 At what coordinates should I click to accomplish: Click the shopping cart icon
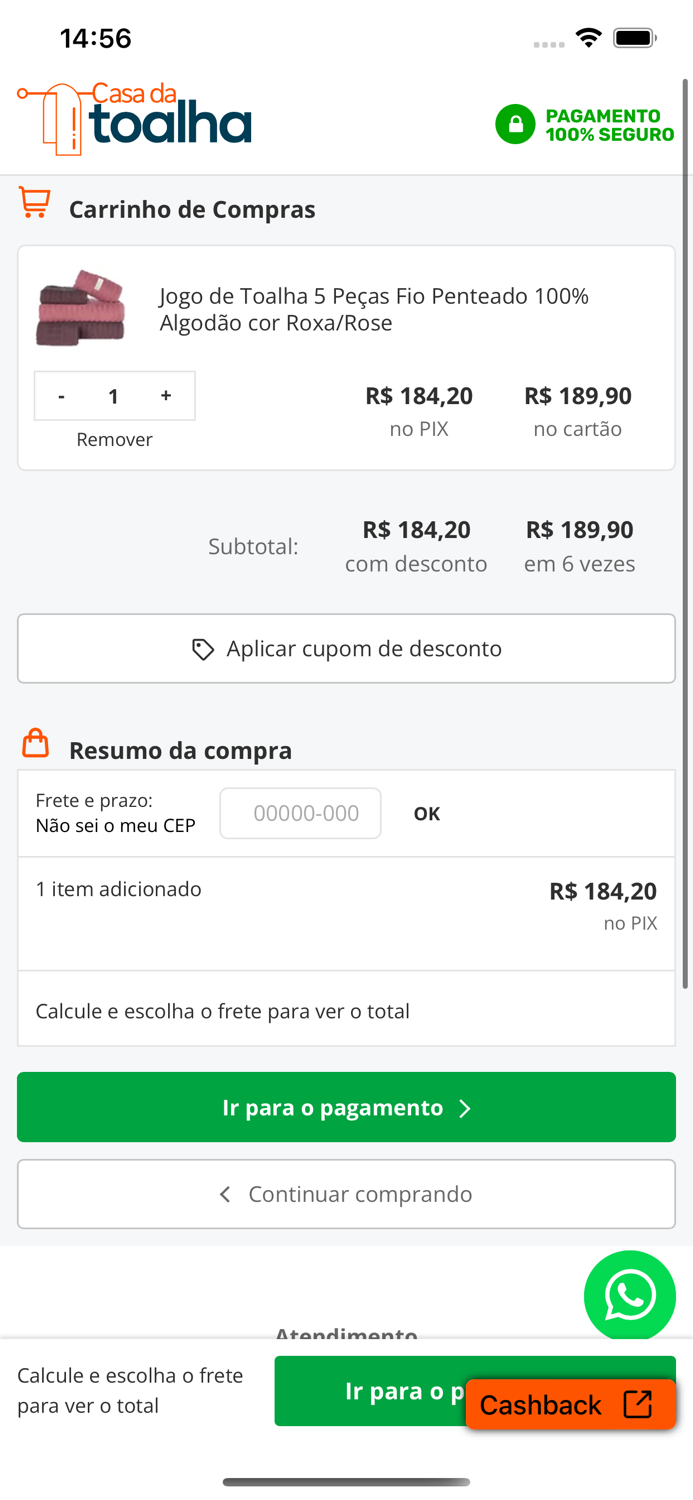point(33,202)
